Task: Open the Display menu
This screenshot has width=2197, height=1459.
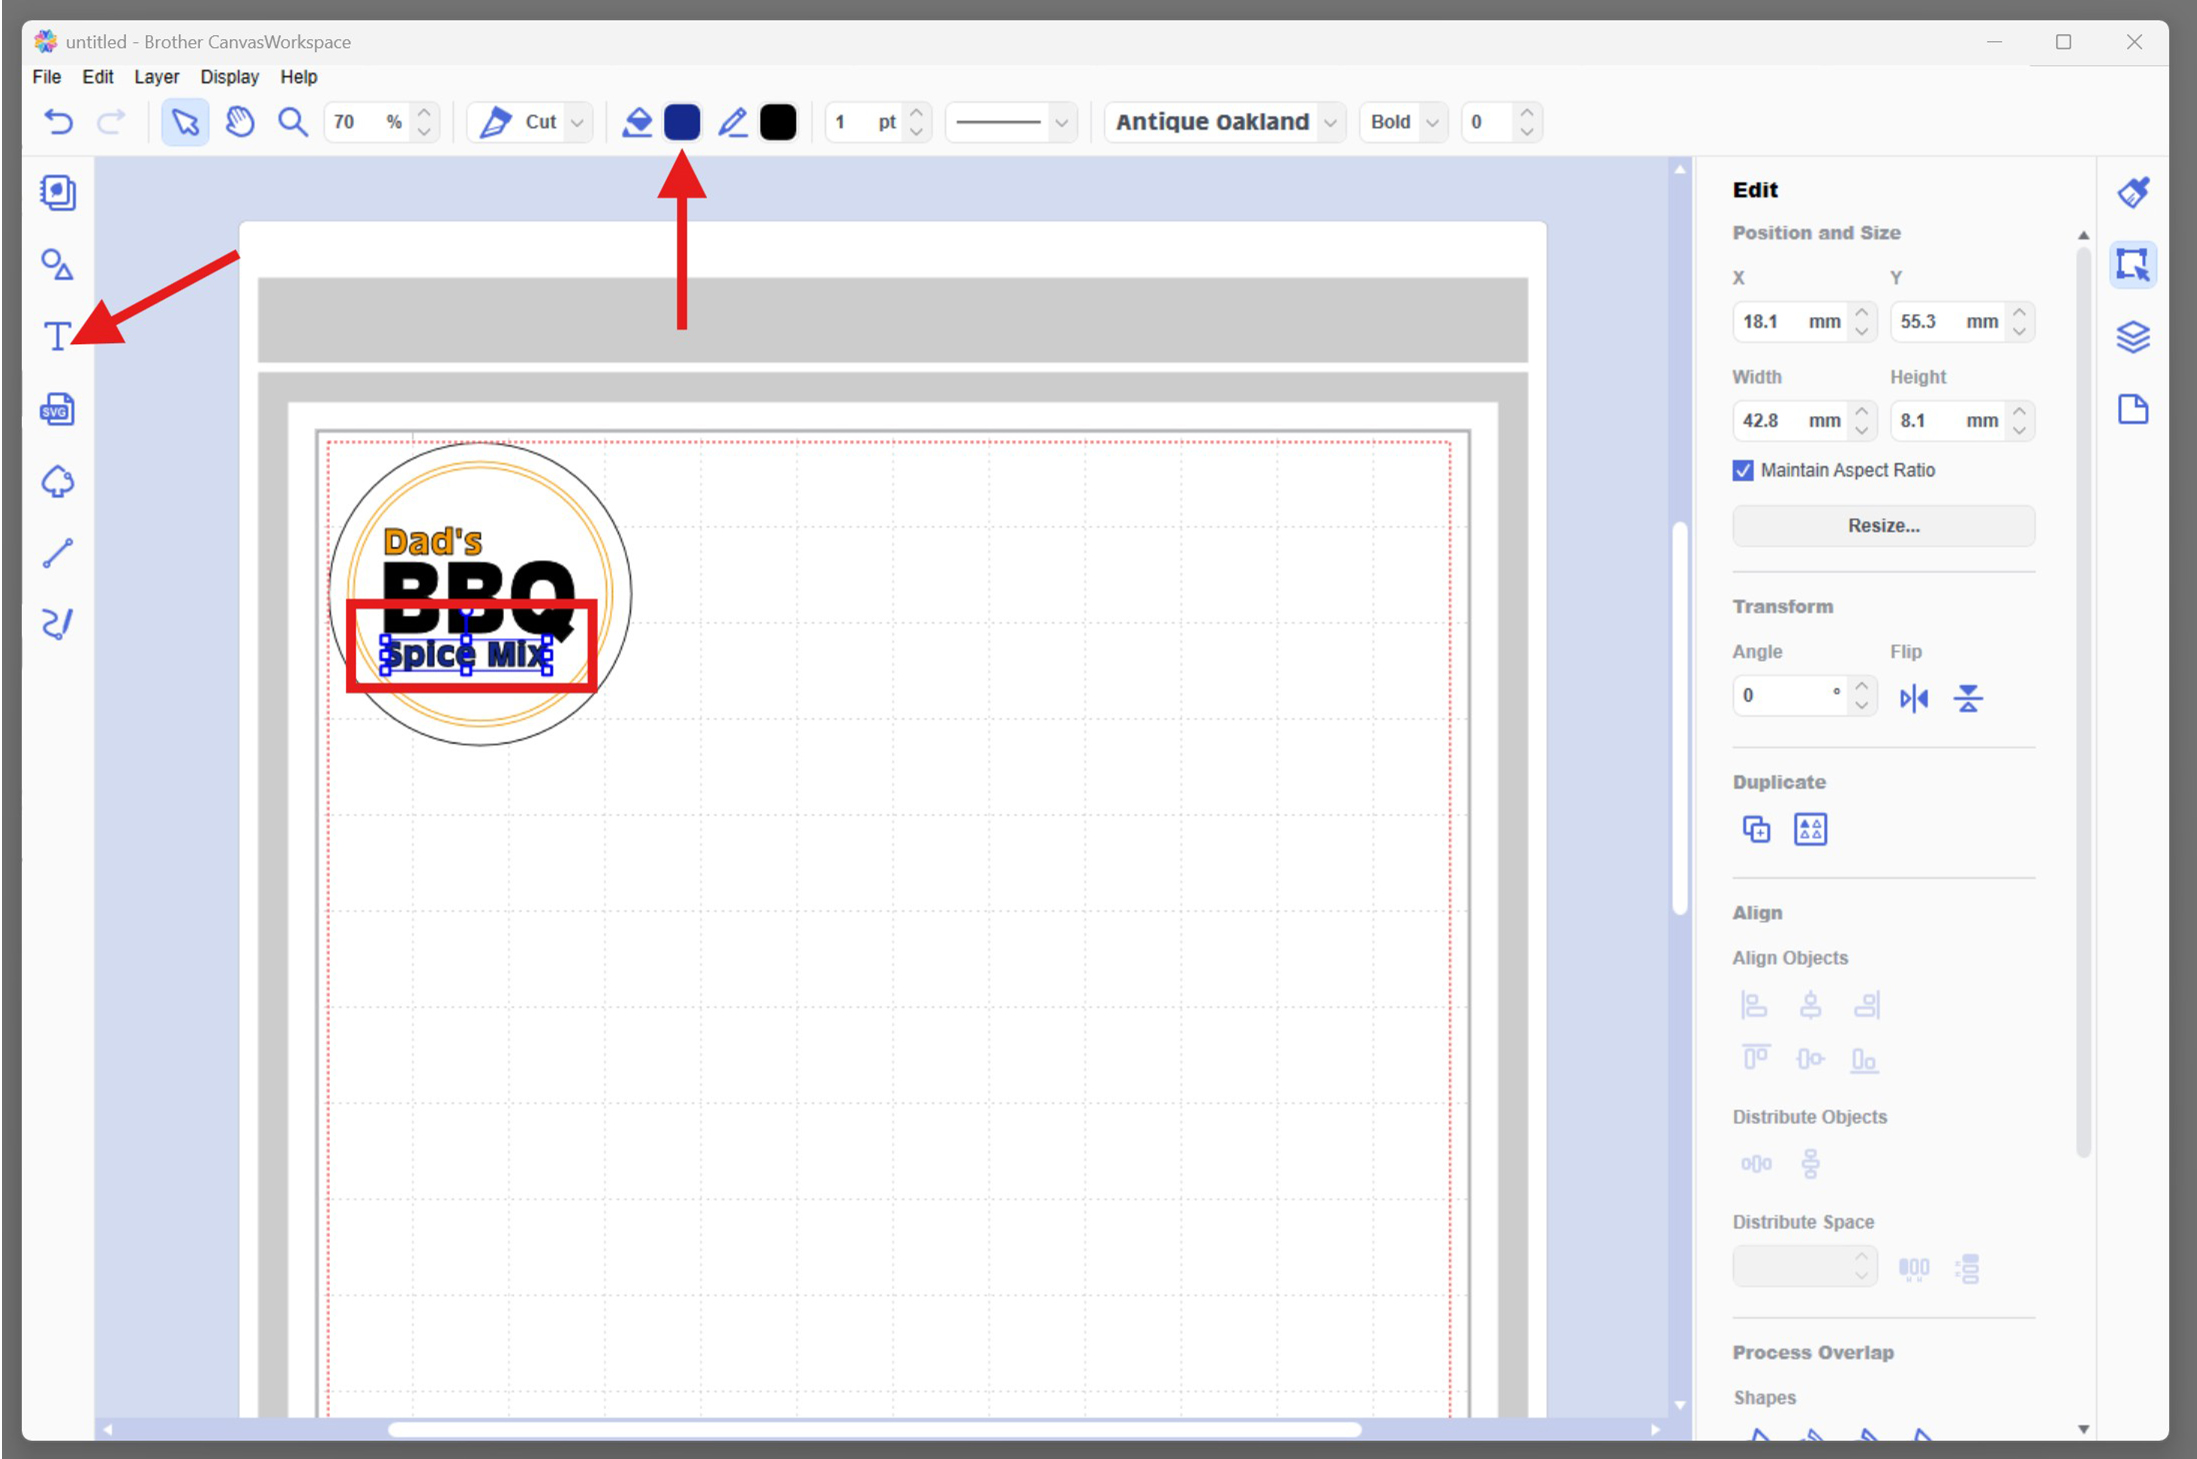Action: (x=229, y=77)
